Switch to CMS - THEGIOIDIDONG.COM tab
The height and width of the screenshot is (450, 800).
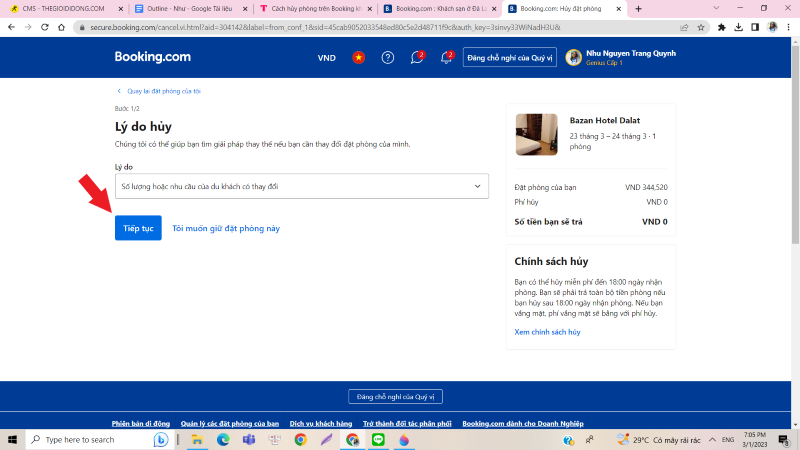[64, 9]
